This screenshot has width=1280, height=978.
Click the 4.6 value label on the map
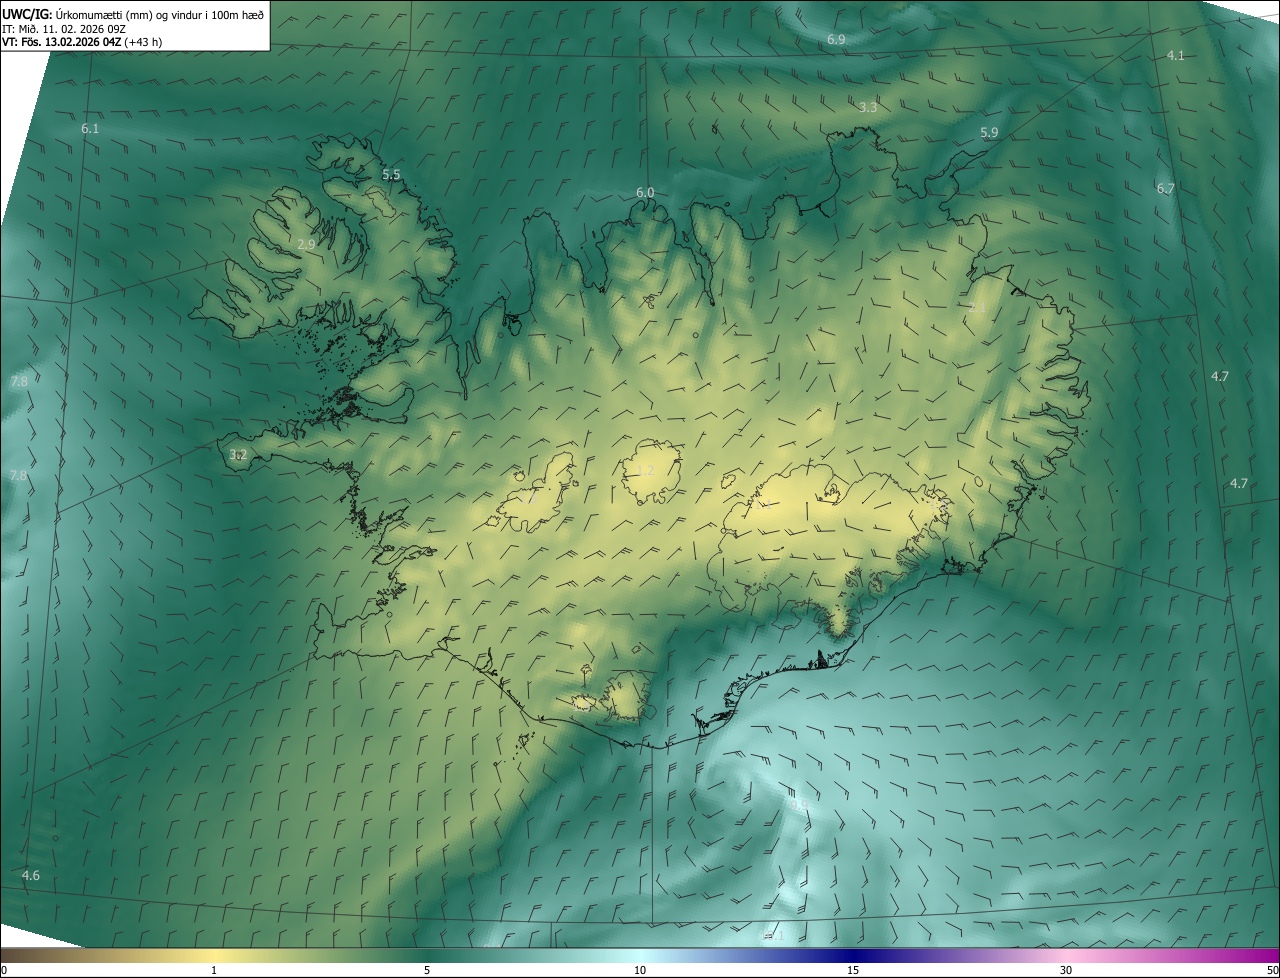pyautogui.click(x=31, y=876)
